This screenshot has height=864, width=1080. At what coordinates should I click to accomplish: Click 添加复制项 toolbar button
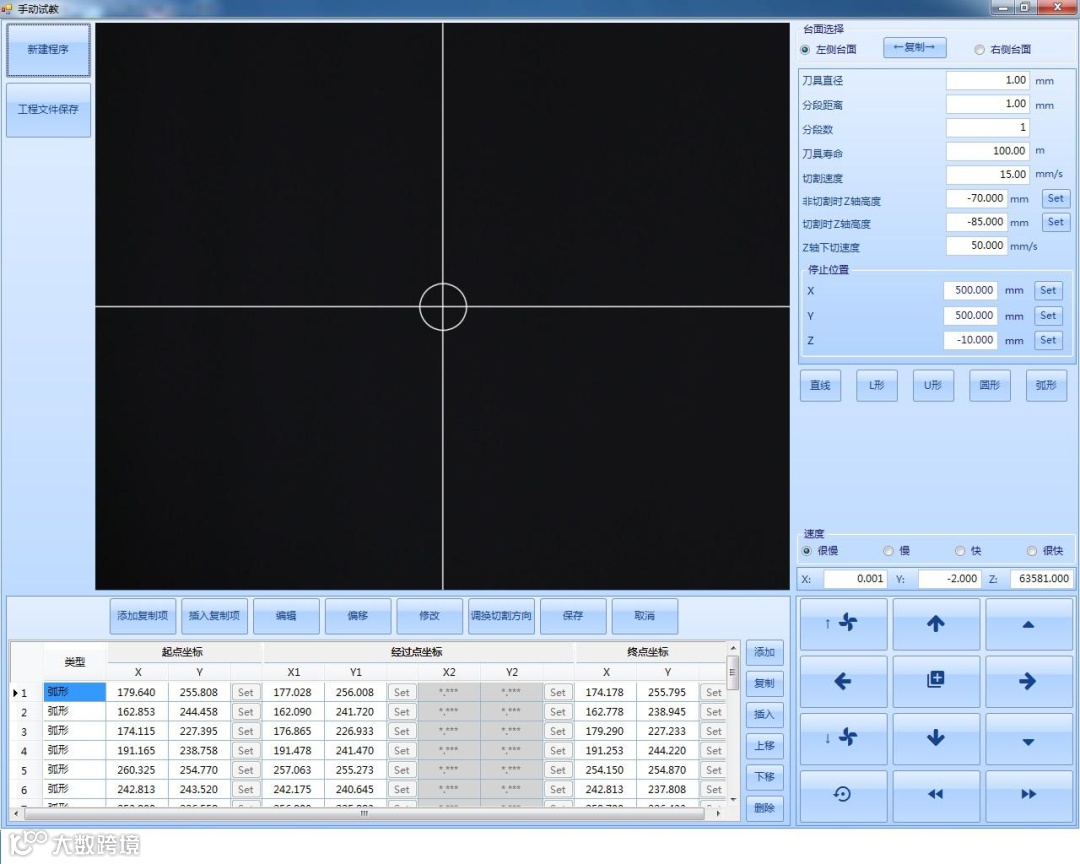click(143, 616)
